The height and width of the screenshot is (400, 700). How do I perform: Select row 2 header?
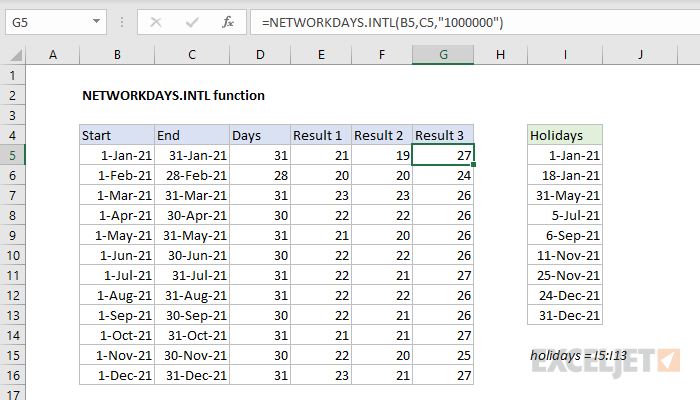click(12, 96)
